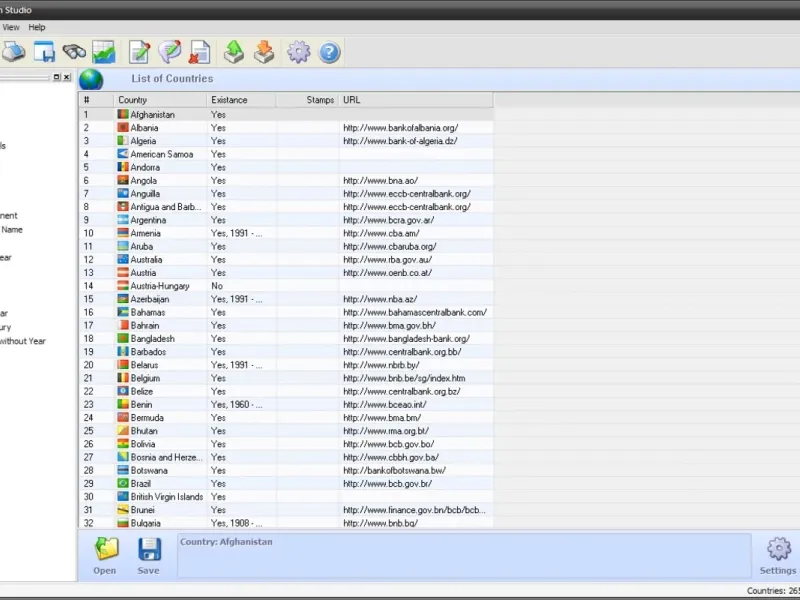Select the Austria-Hungary row
The height and width of the screenshot is (600, 800).
pyautogui.click(x=286, y=286)
